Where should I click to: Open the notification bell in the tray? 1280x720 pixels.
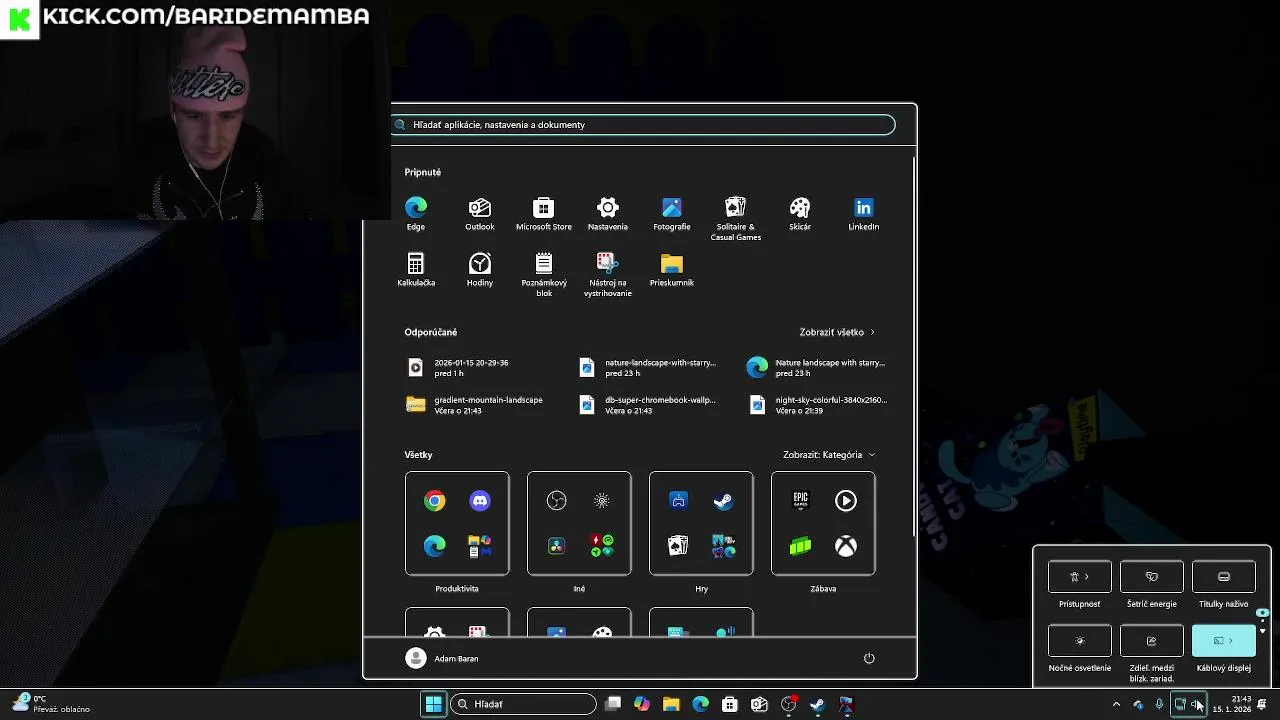(x=1262, y=704)
